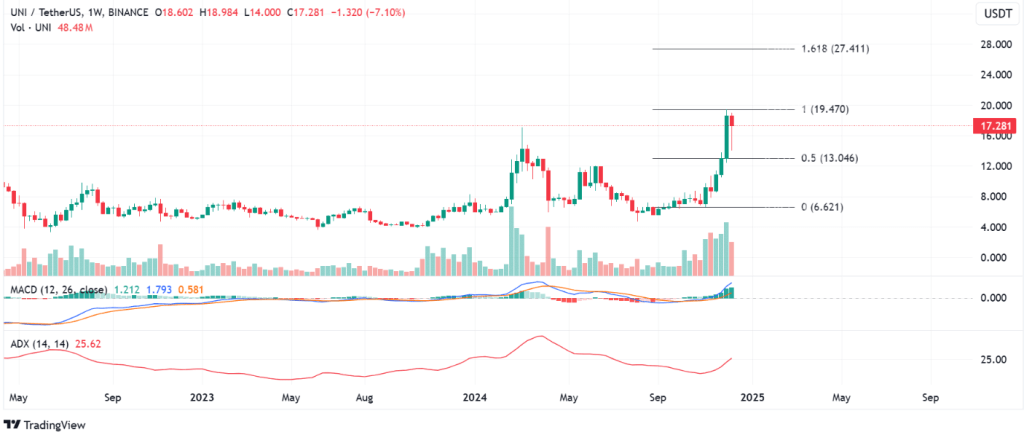Click the red ADX line peak in 2024

tap(540, 336)
